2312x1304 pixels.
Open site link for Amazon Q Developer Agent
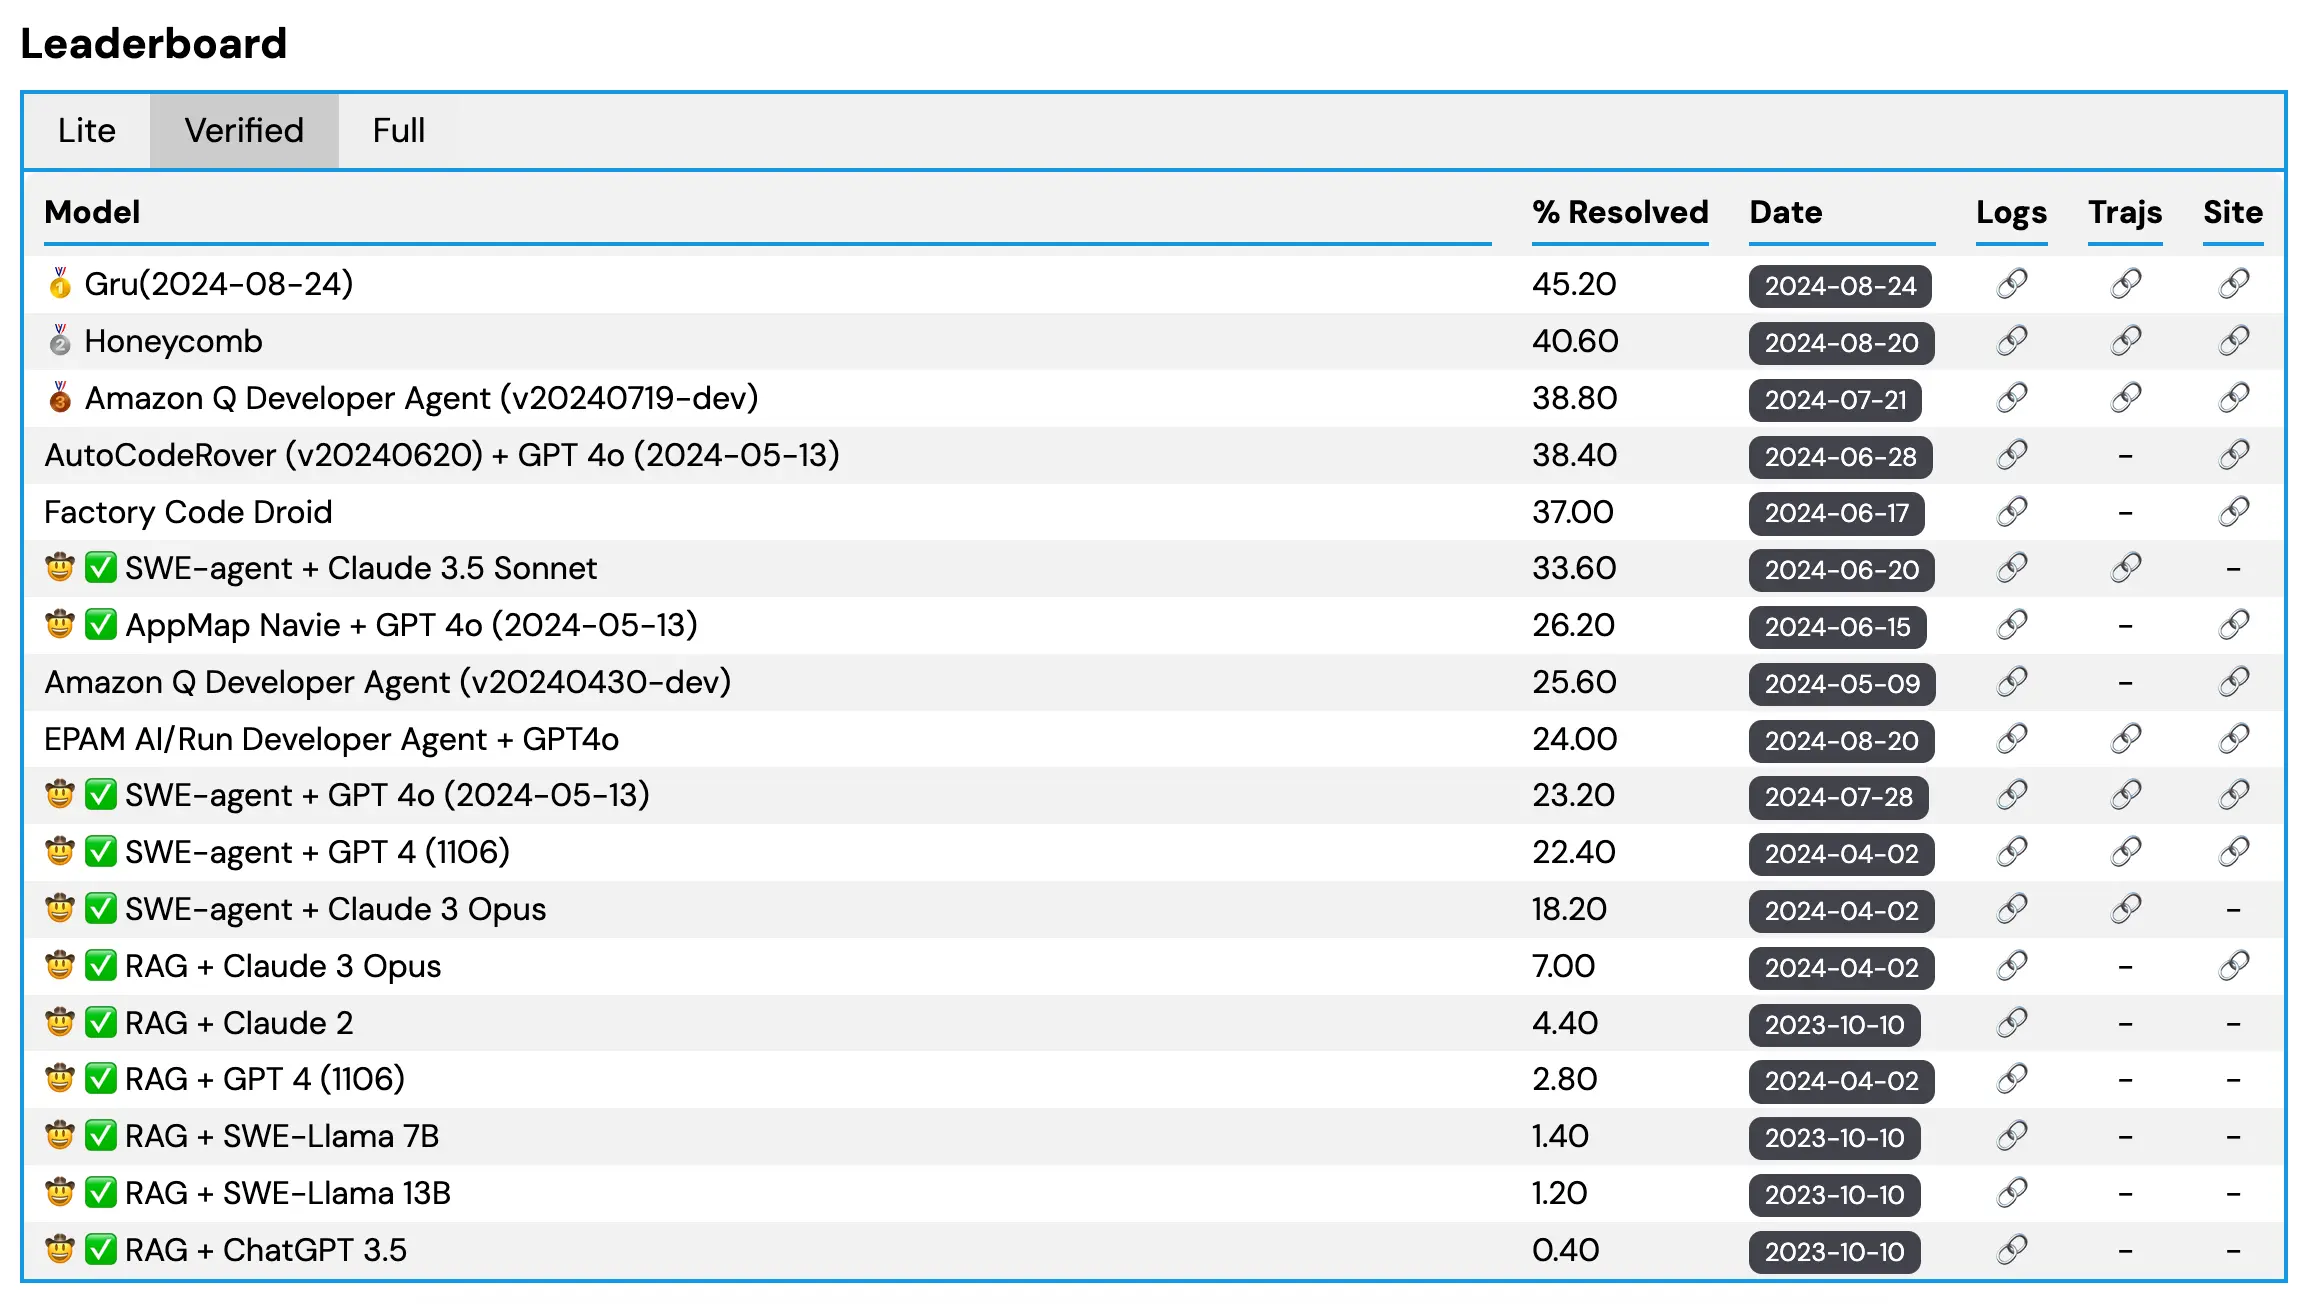click(x=2233, y=399)
